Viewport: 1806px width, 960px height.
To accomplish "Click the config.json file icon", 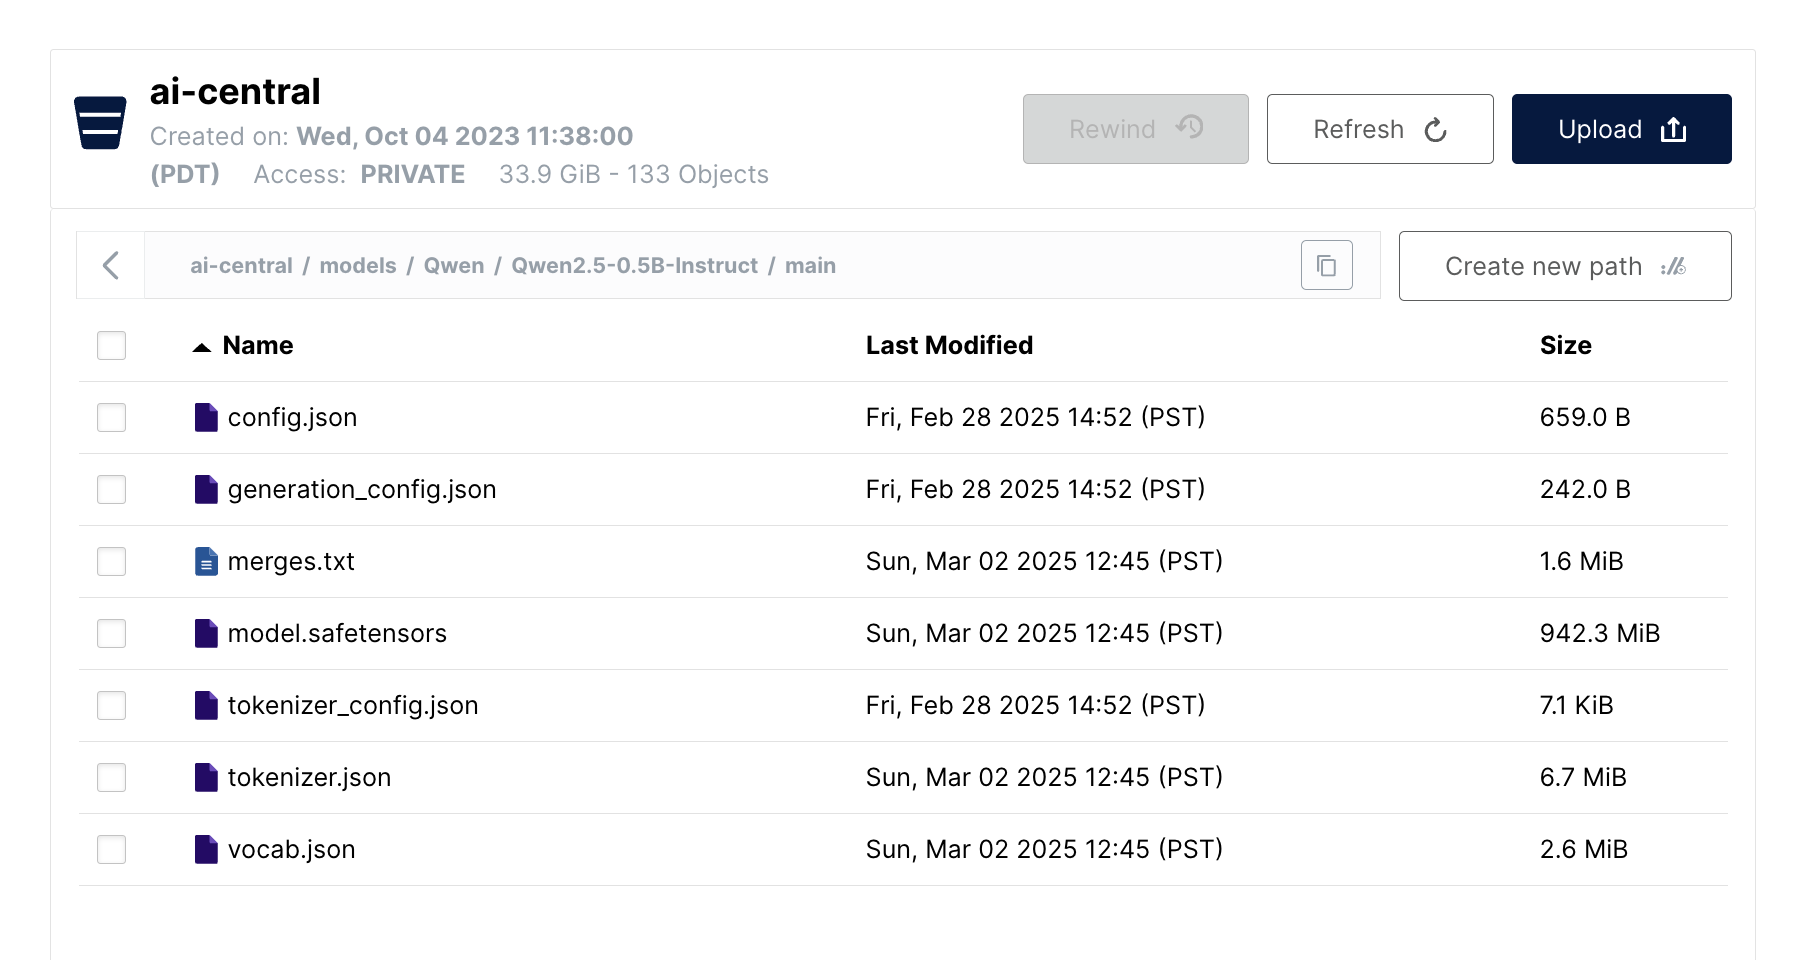I will click(x=206, y=417).
